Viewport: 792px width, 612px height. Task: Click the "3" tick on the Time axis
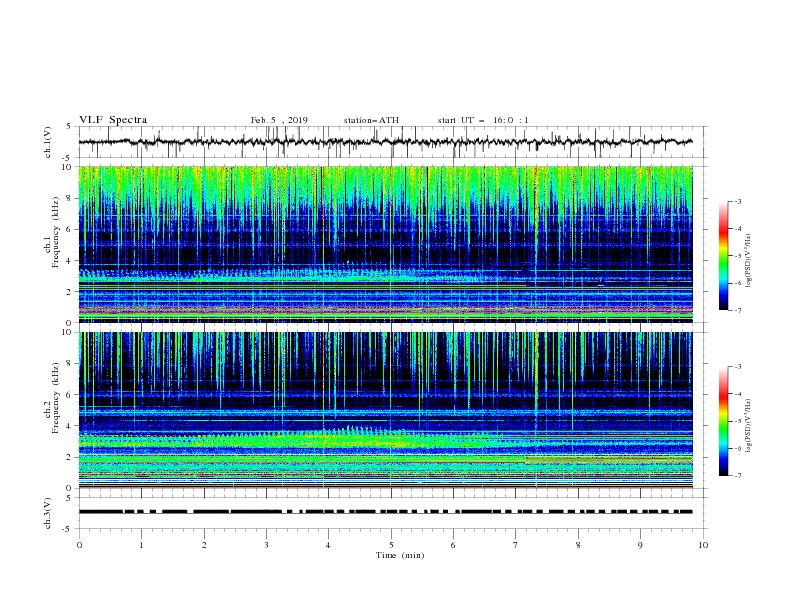pyautogui.click(x=266, y=545)
